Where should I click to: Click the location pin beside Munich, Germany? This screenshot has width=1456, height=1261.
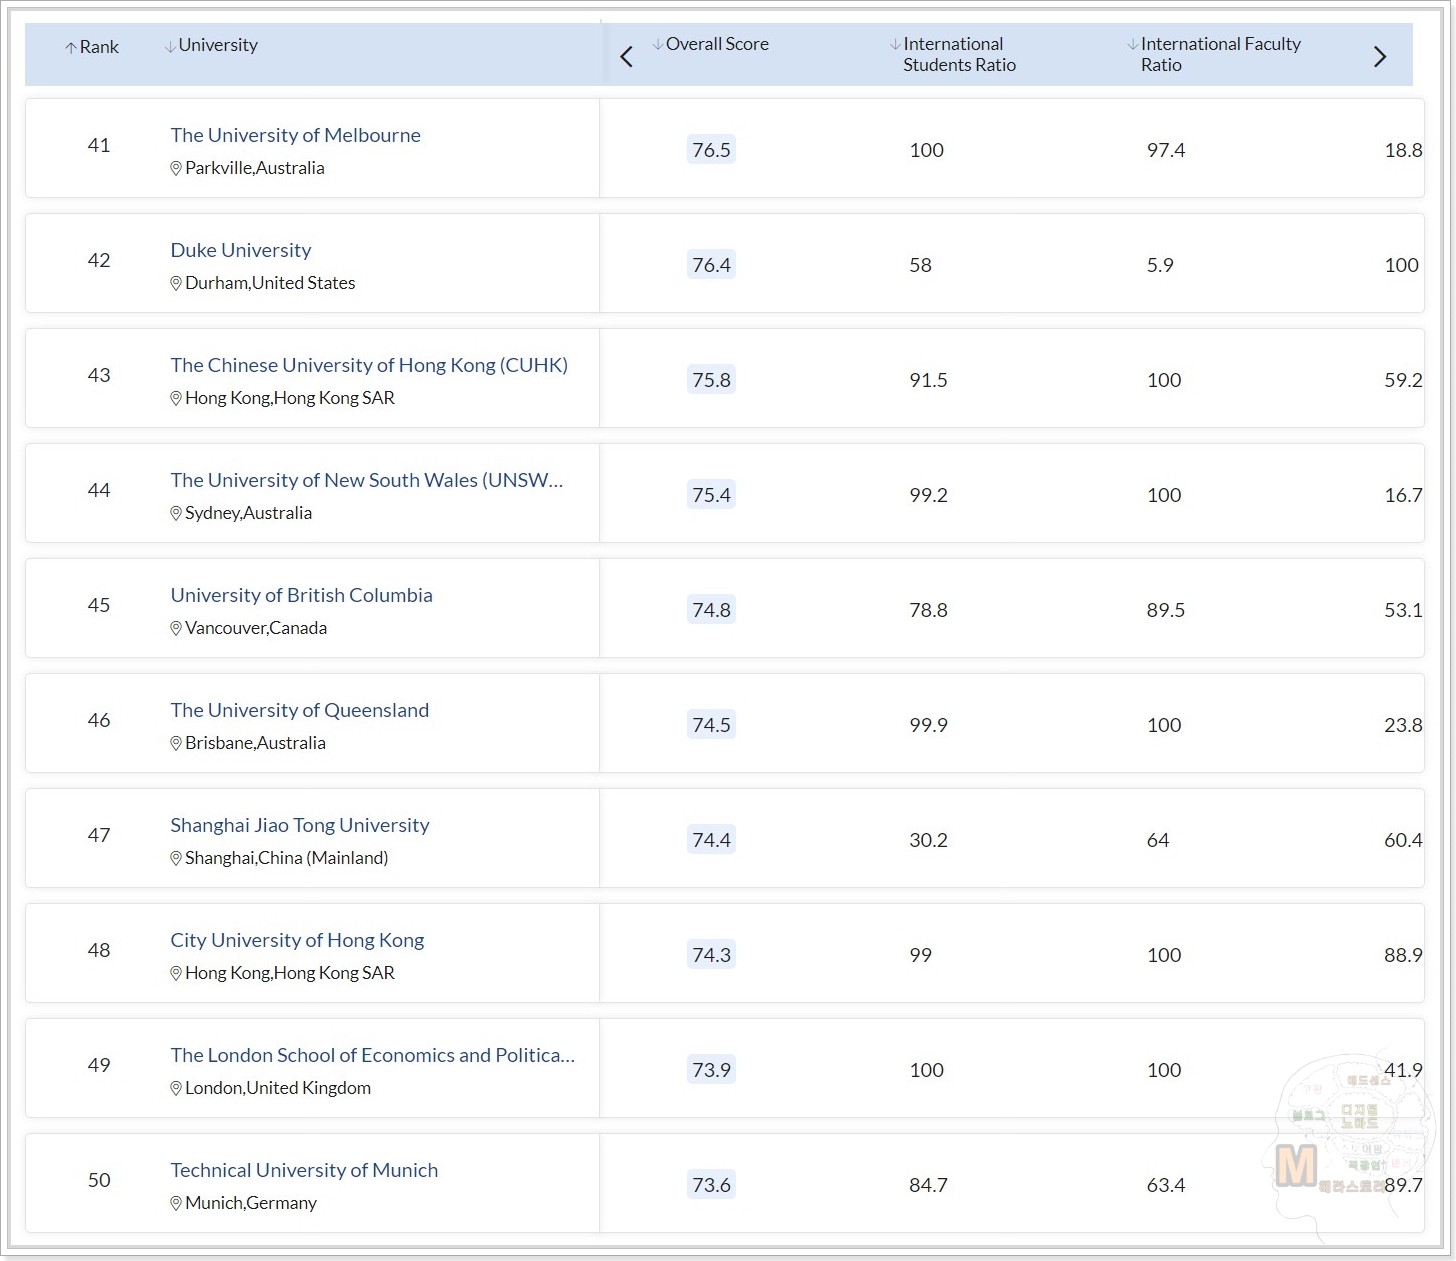(x=176, y=1203)
